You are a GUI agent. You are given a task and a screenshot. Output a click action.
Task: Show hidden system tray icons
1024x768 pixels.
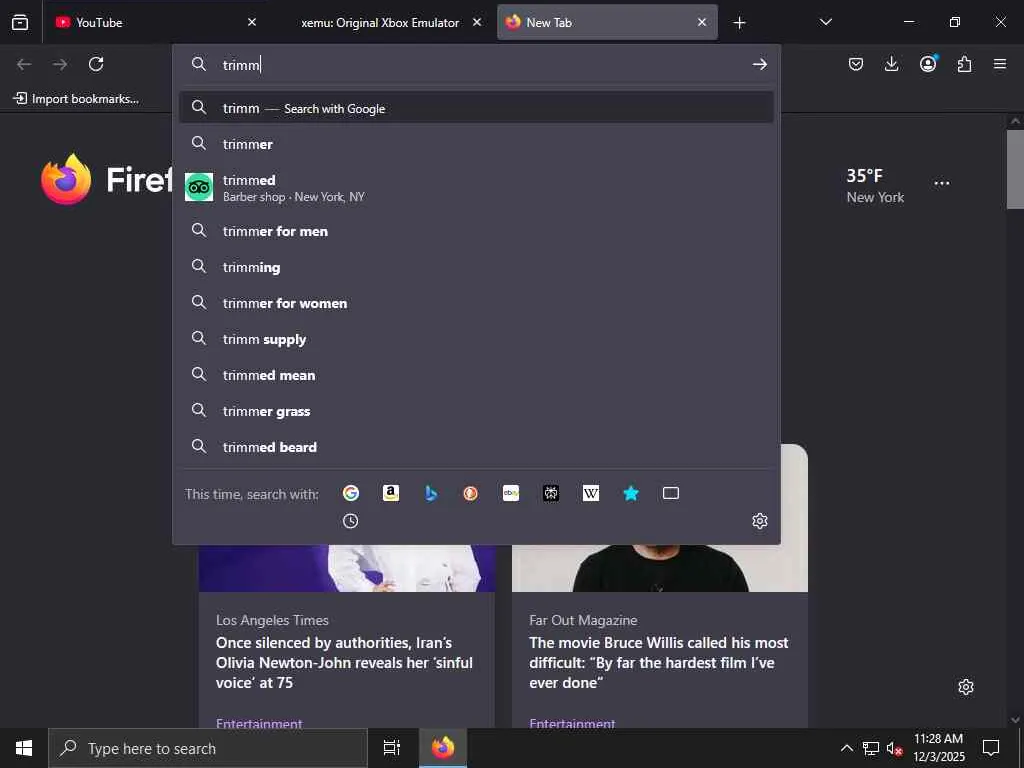click(x=846, y=748)
